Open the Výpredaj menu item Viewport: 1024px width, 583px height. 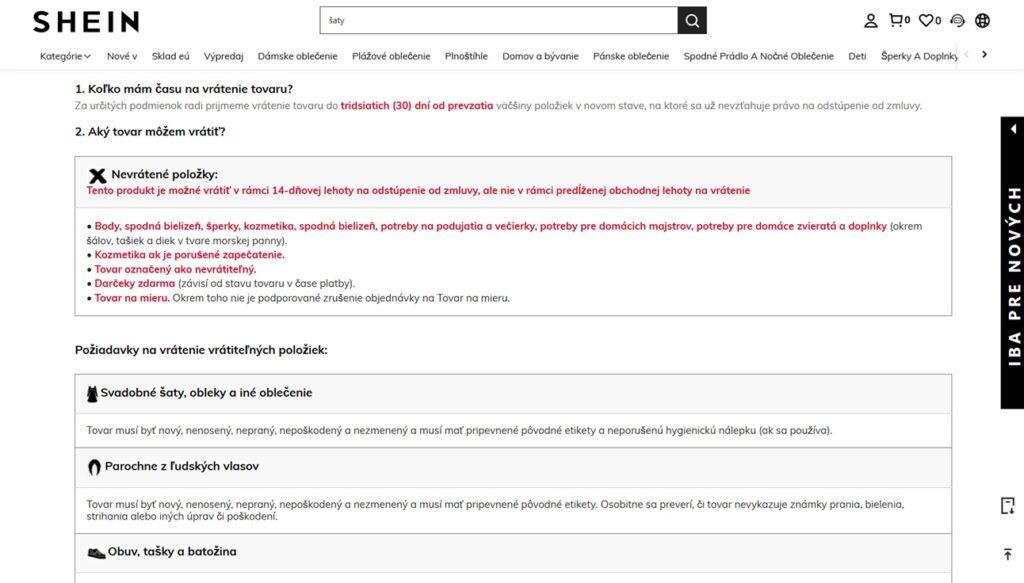pyautogui.click(x=223, y=56)
